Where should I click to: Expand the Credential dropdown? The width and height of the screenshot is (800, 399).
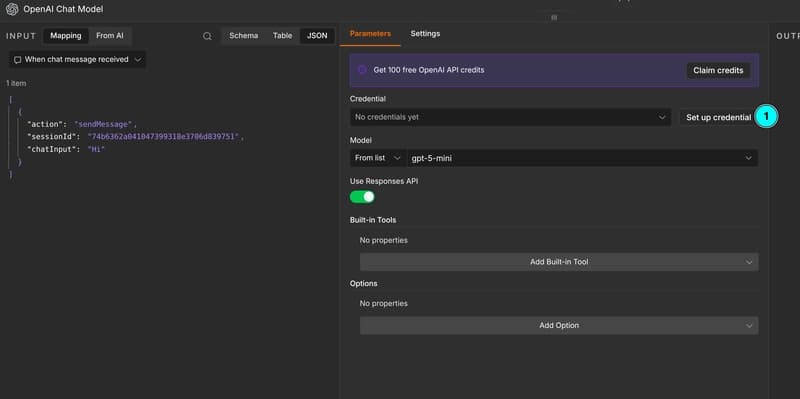coord(510,117)
